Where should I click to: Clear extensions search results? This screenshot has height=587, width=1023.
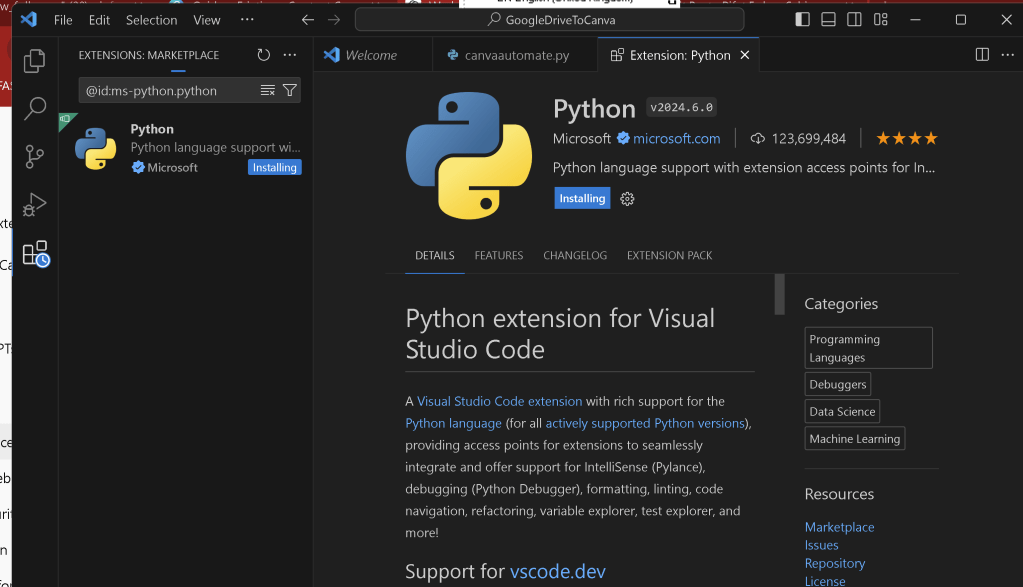click(x=267, y=91)
